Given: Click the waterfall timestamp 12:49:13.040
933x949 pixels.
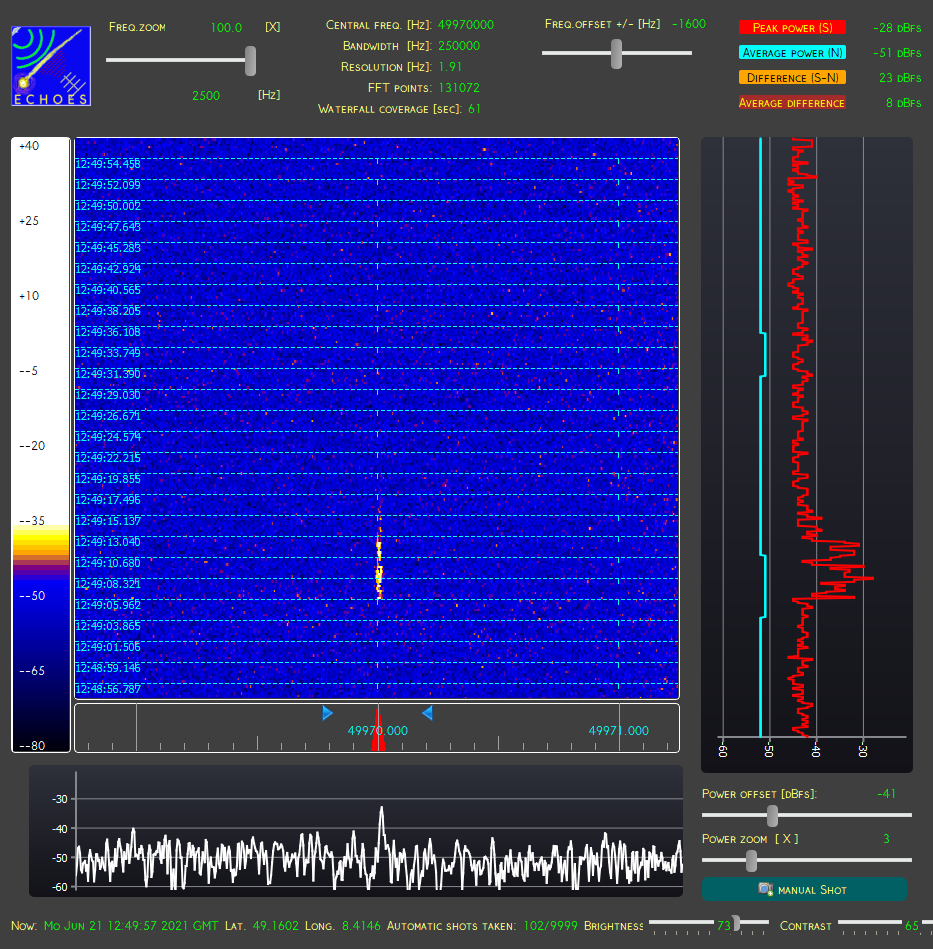Looking at the screenshot, I should click(x=108, y=542).
